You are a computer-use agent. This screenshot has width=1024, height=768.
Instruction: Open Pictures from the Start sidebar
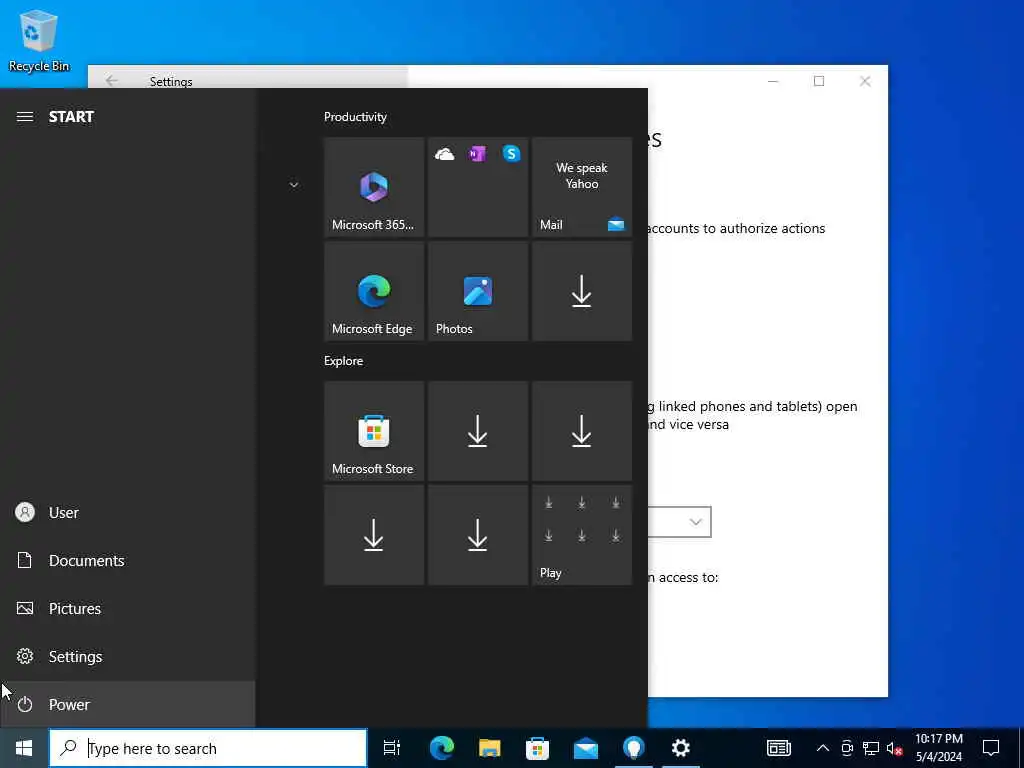click(x=127, y=609)
